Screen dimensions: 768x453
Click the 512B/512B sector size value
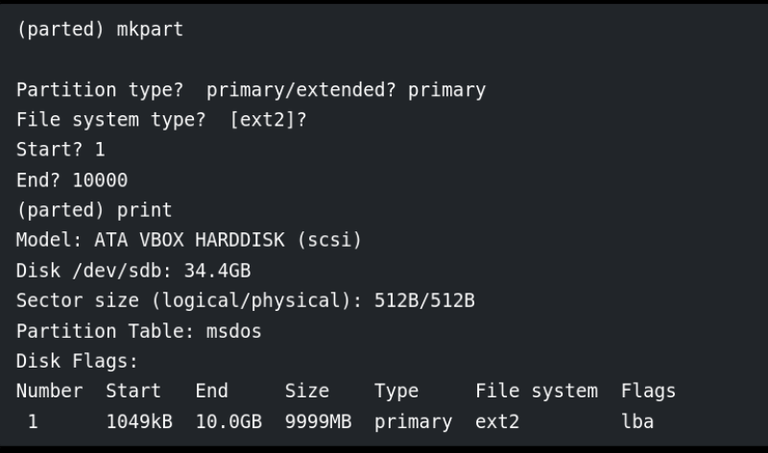(x=419, y=301)
